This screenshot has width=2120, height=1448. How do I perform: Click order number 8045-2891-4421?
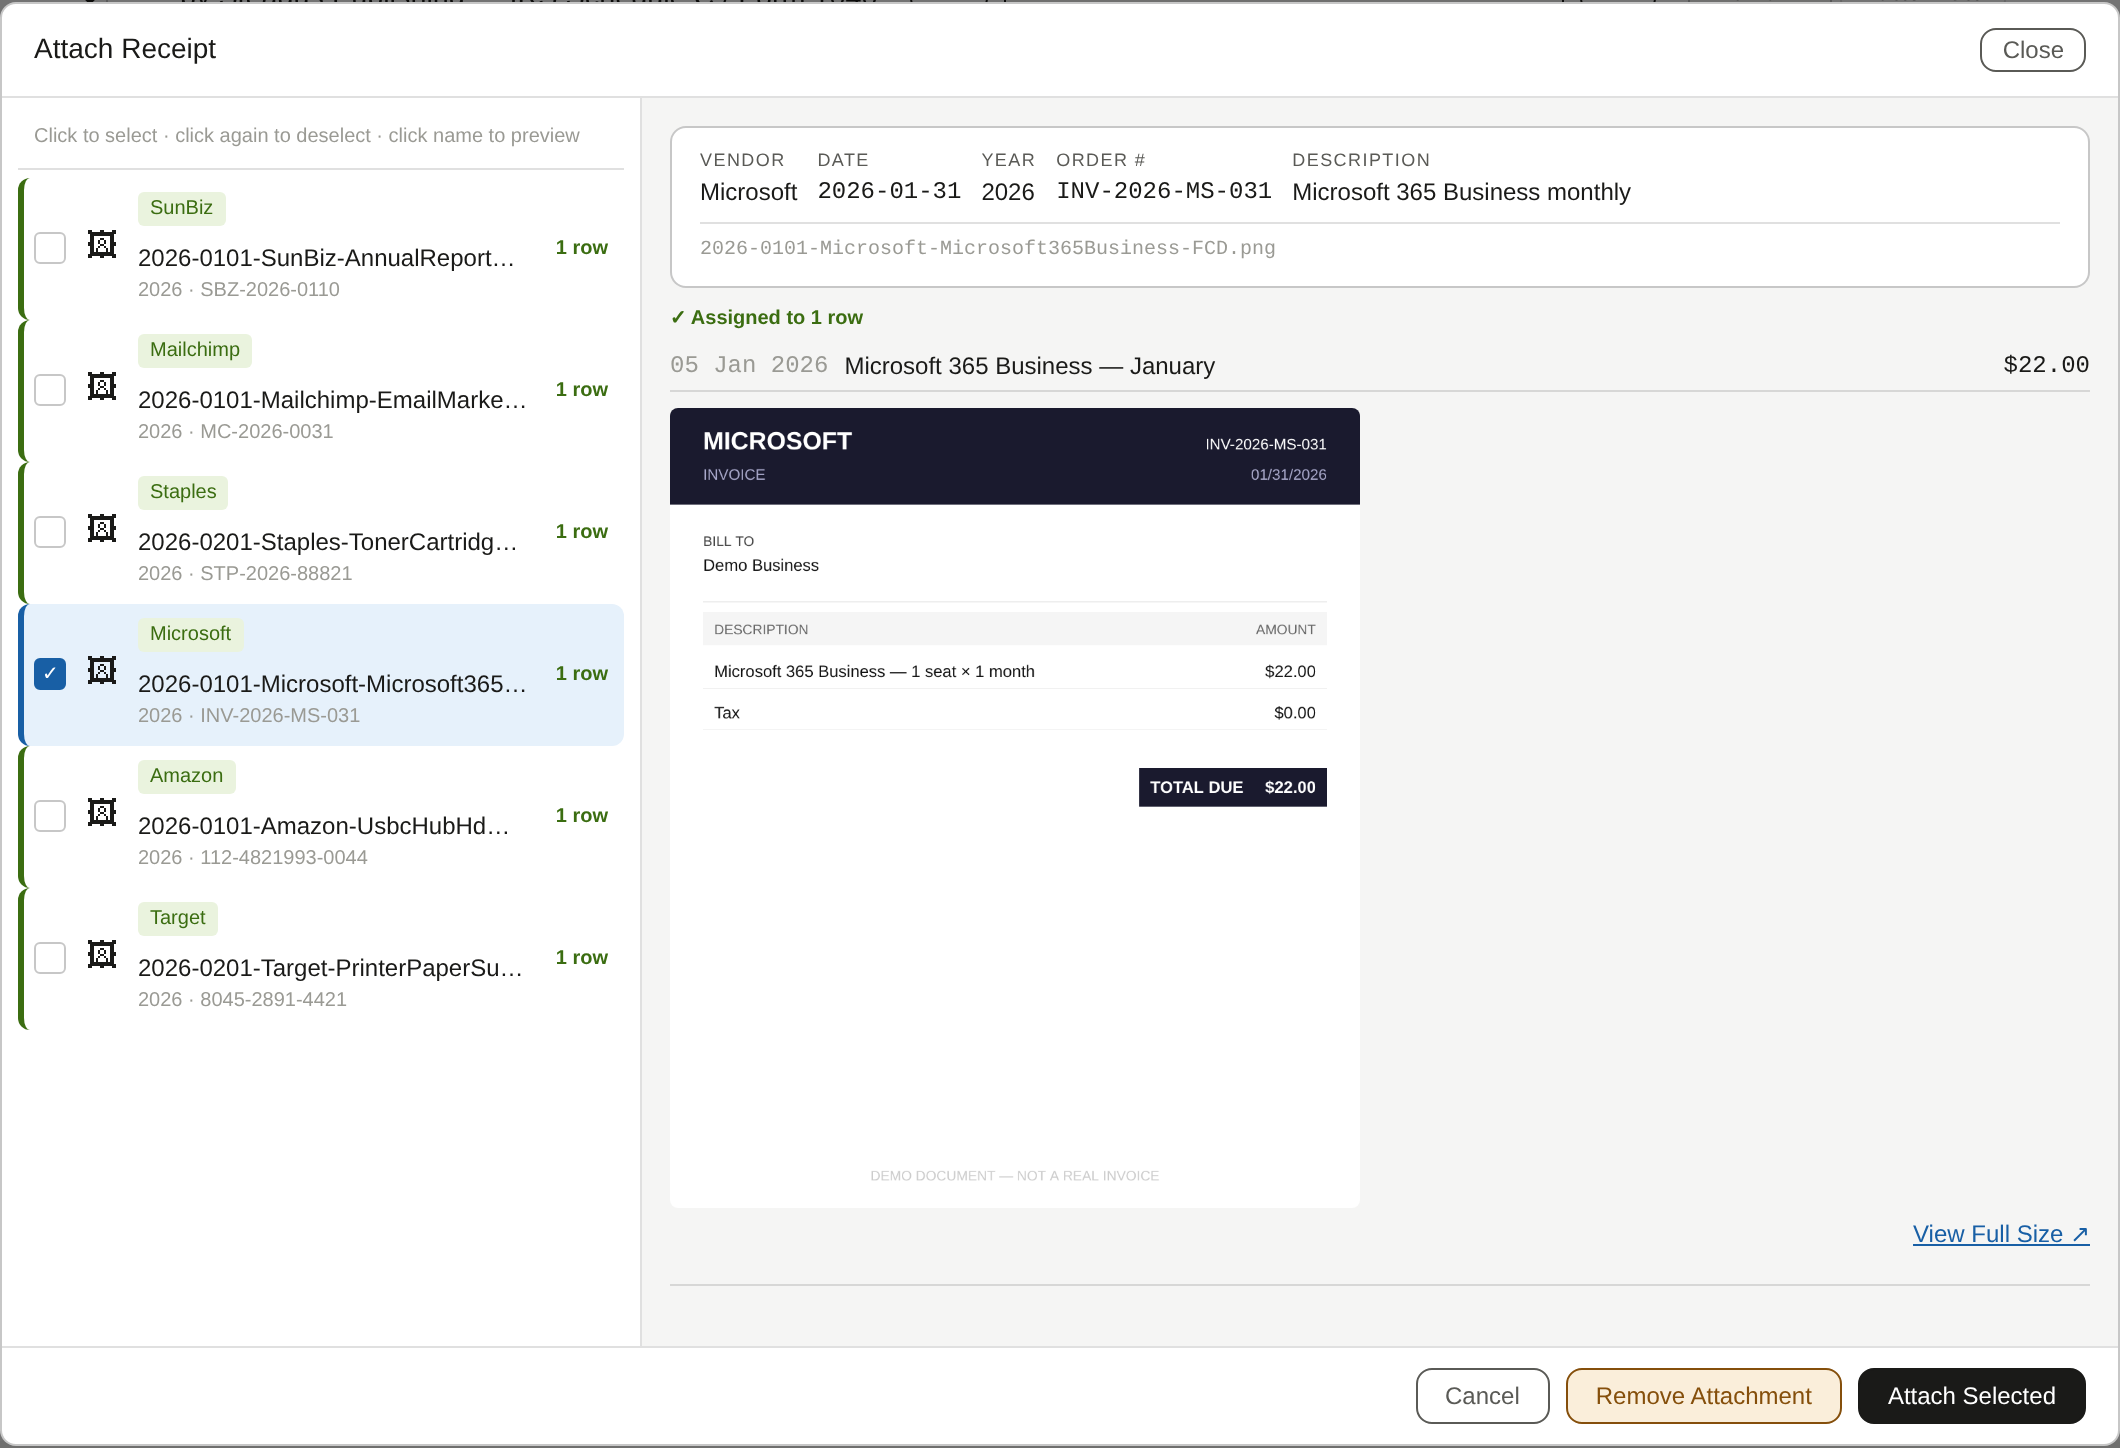[x=273, y=999]
